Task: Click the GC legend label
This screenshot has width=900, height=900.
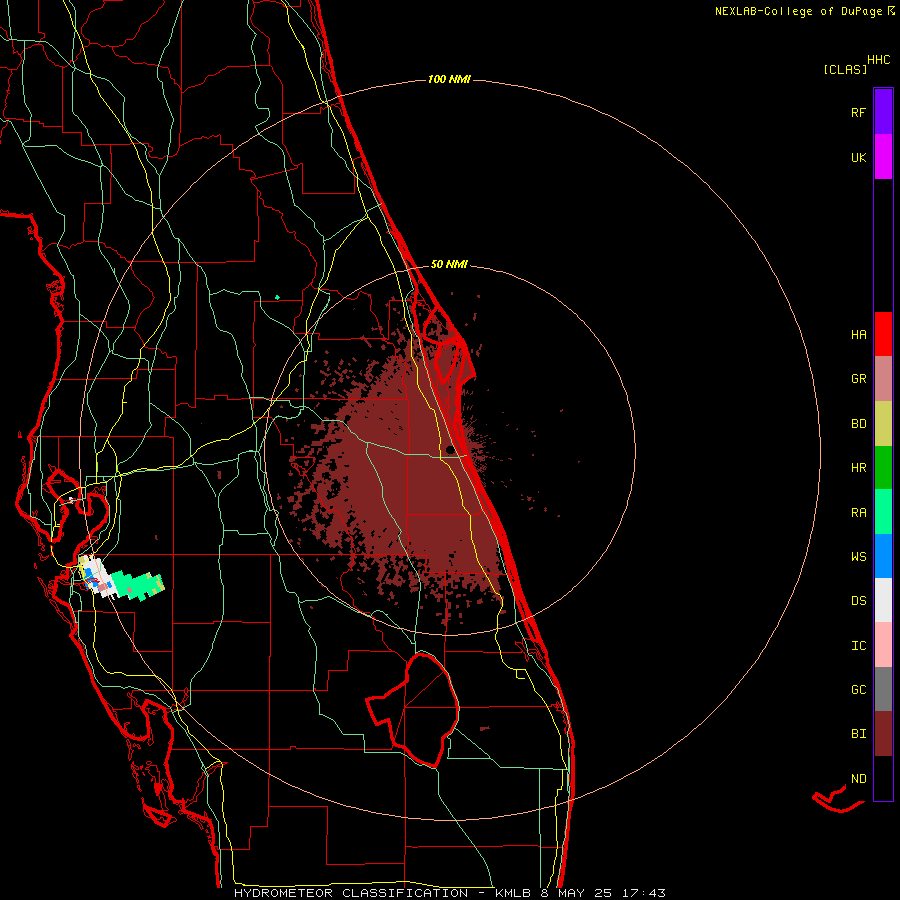Action: tap(858, 690)
